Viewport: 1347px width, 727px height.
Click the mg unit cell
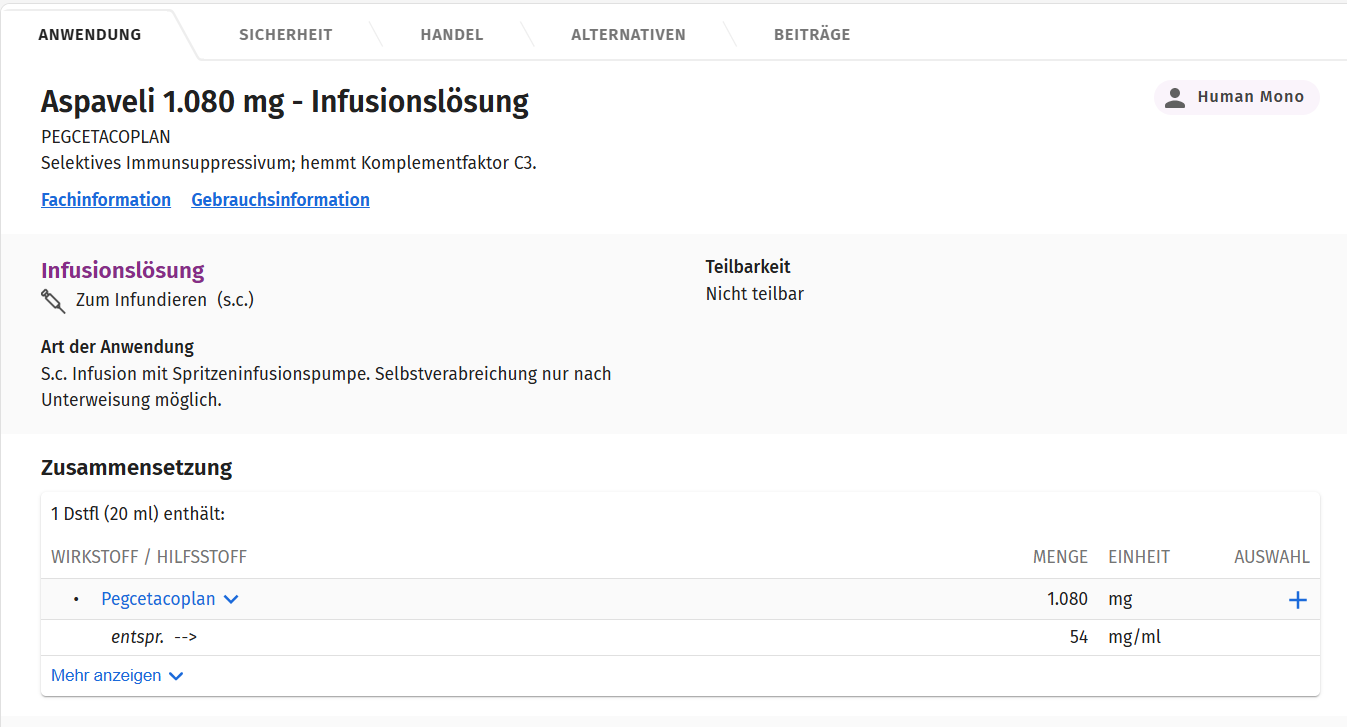point(1120,599)
